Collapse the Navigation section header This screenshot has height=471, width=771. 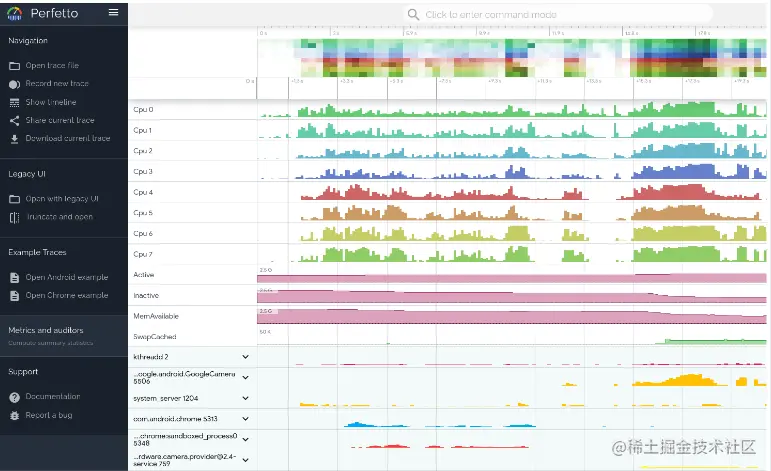tap(28, 41)
